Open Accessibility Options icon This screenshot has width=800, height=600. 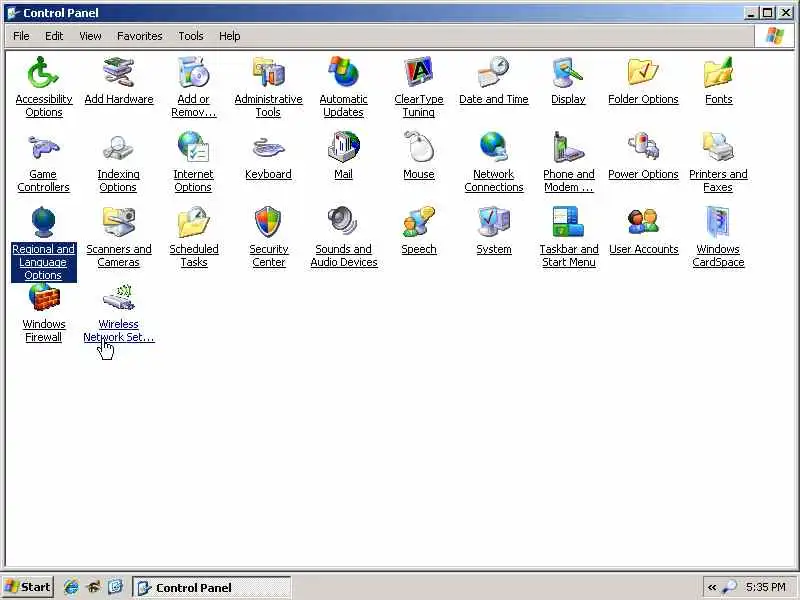coord(43,72)
